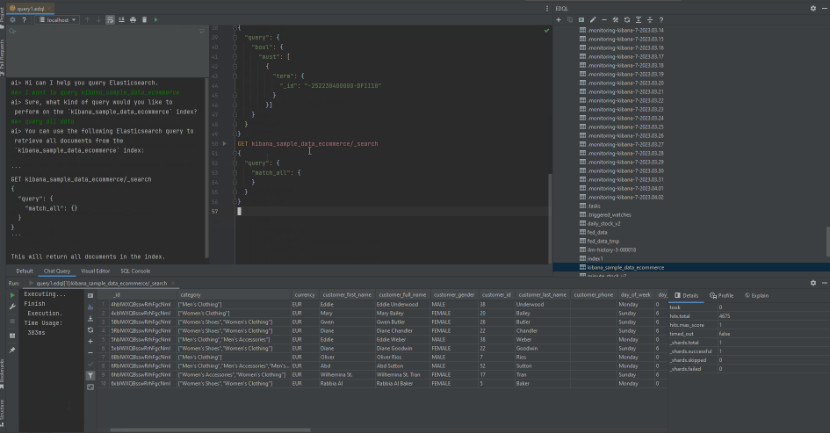This screenshot has height=433, width=830.
Task: Open the SQL Console tab
Action: point(135,271)
